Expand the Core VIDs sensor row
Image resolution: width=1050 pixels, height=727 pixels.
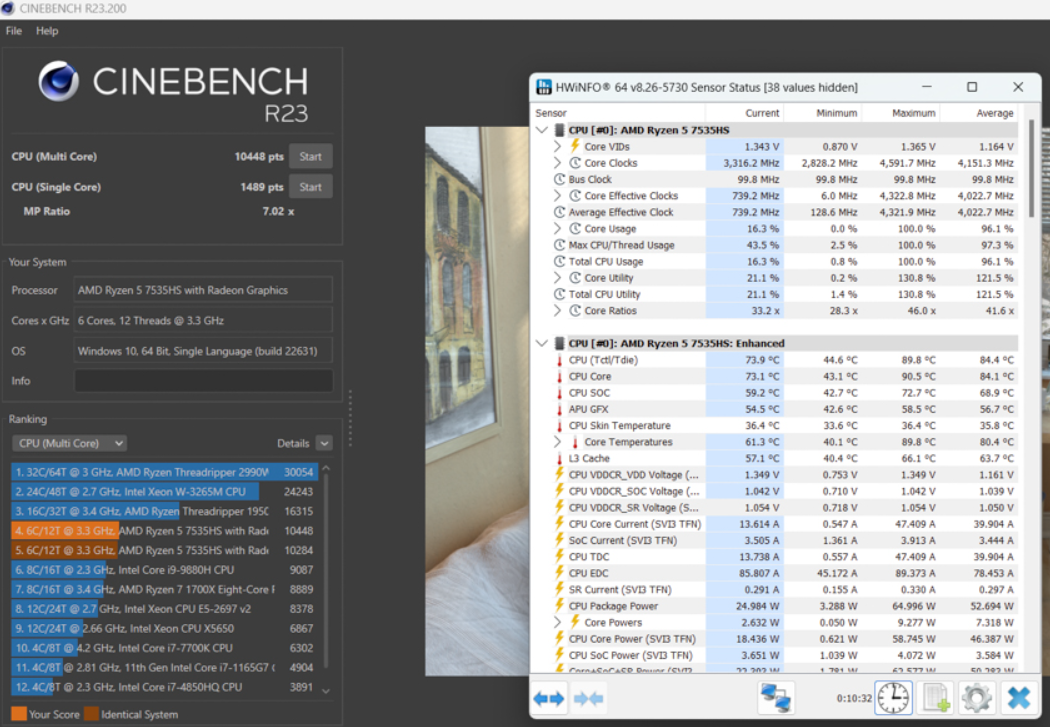coord(558,147)
